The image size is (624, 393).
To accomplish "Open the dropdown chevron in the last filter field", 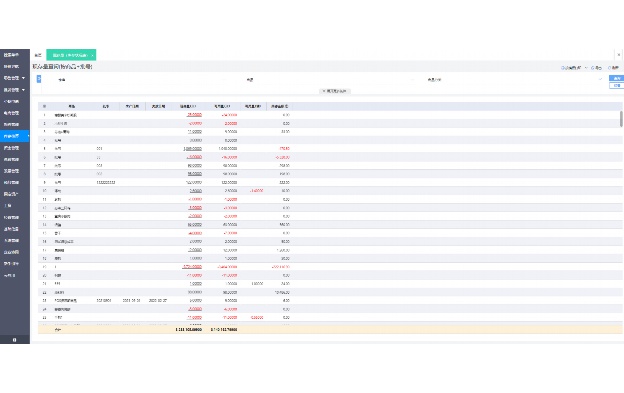I will (x=600, y=79).
